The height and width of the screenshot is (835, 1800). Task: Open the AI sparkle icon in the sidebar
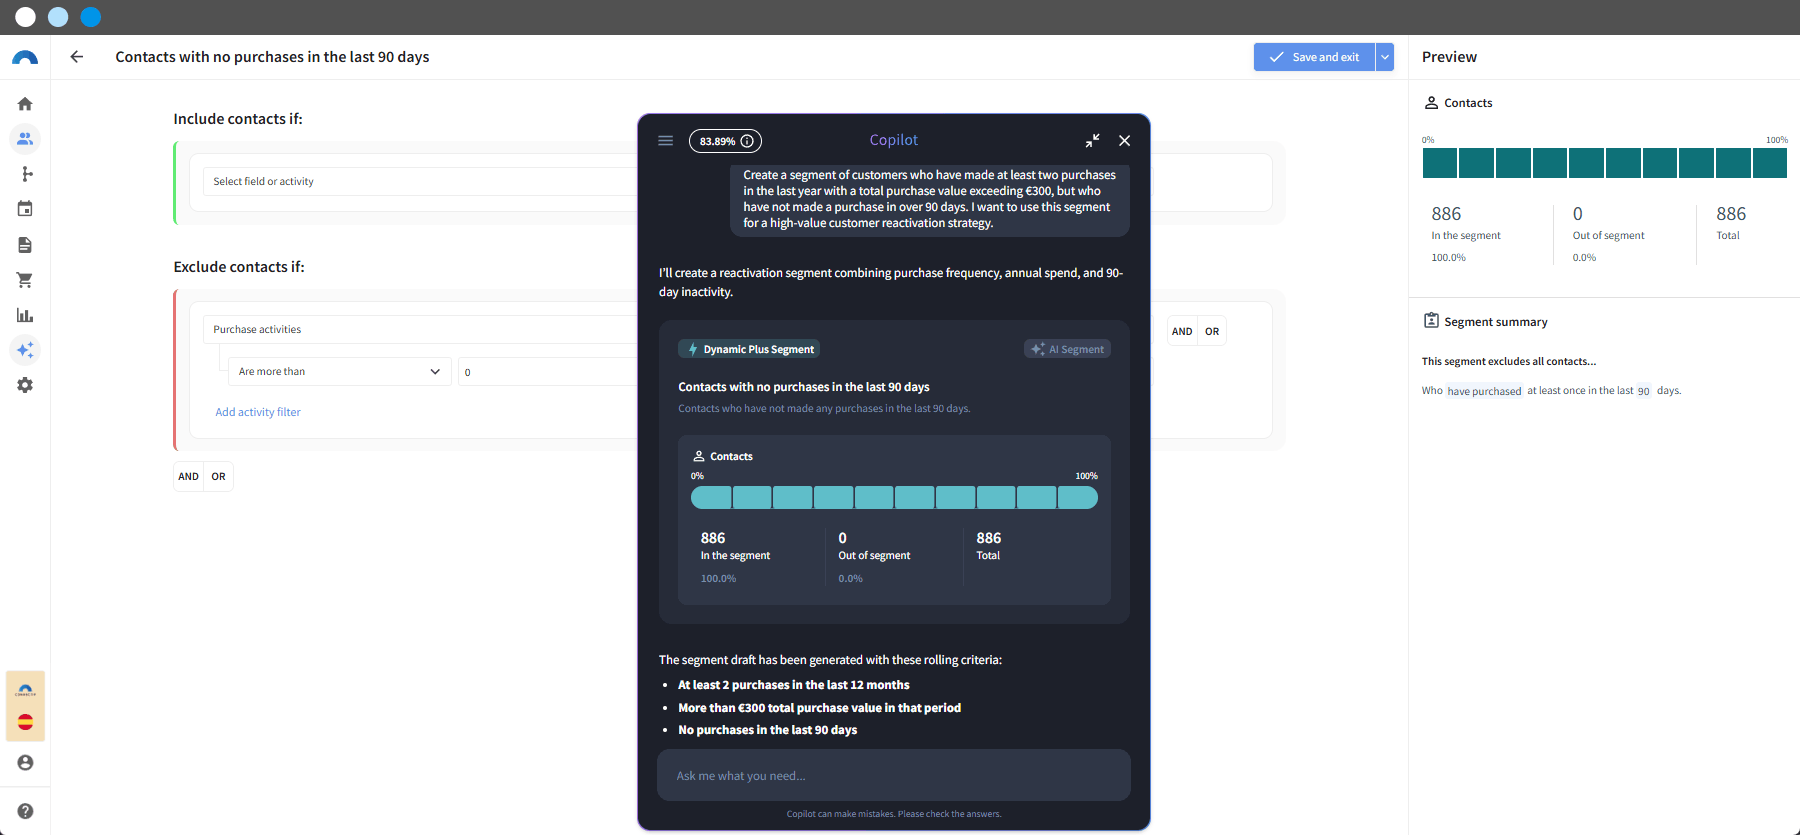click(25, 350)
